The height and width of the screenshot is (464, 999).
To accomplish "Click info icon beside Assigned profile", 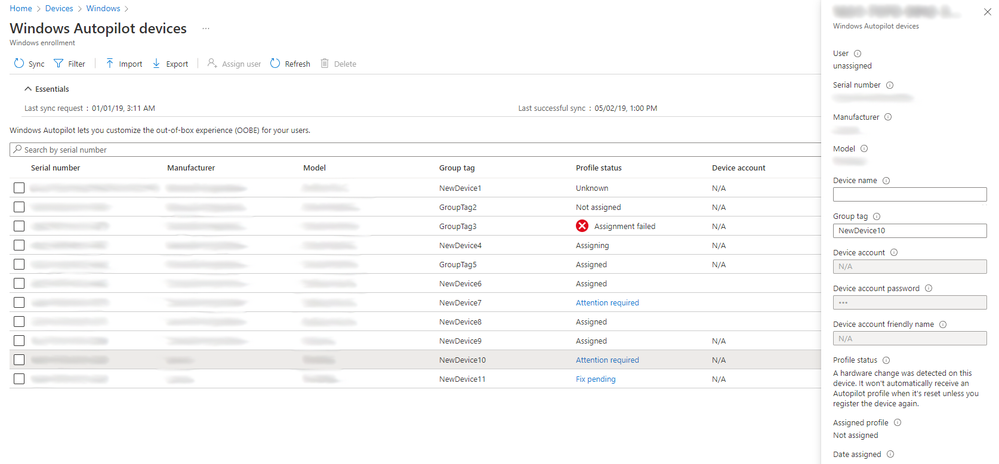I will 897,423.
